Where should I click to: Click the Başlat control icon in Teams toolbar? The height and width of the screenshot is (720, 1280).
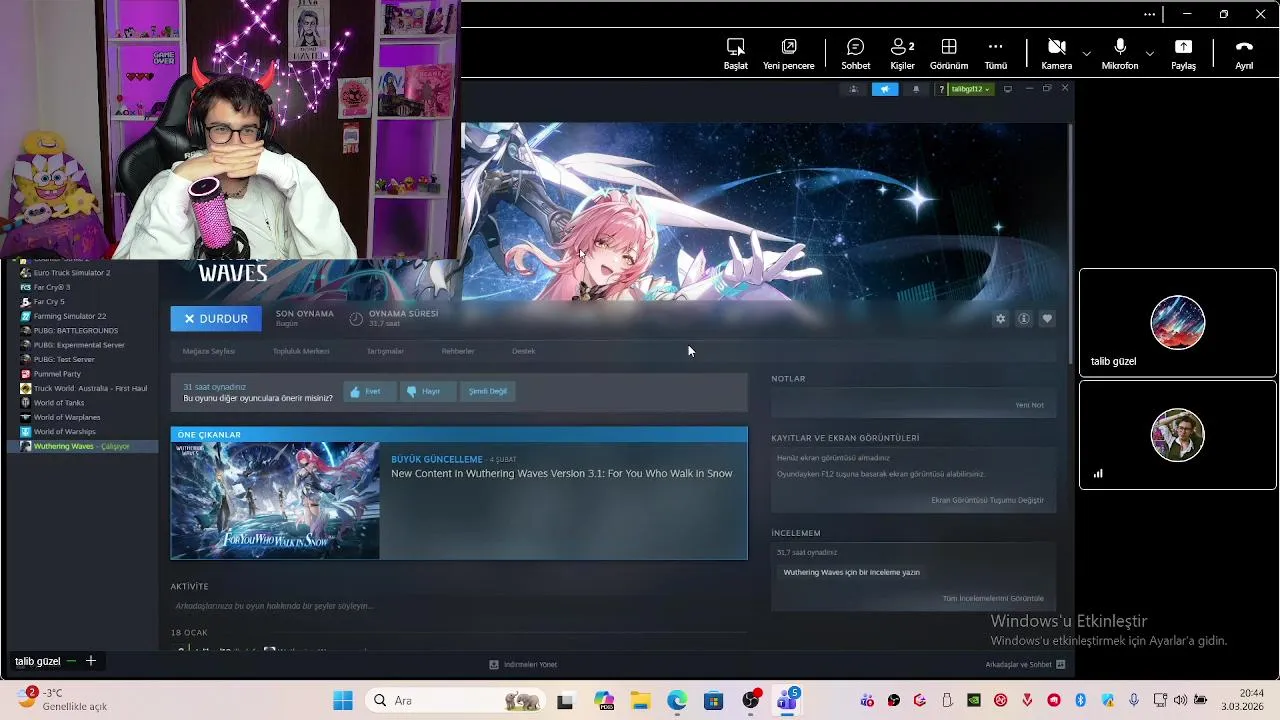click(x=736, y=54)
